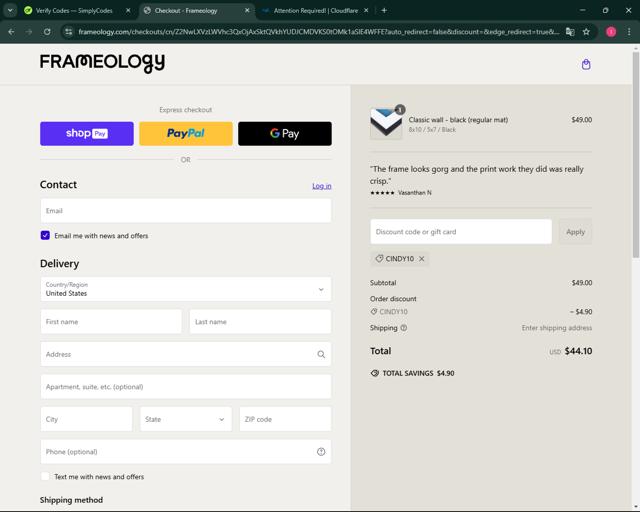640x512 pixels.
Task: Bookmark this page with the star icon
Action: [x=586, y=31]
